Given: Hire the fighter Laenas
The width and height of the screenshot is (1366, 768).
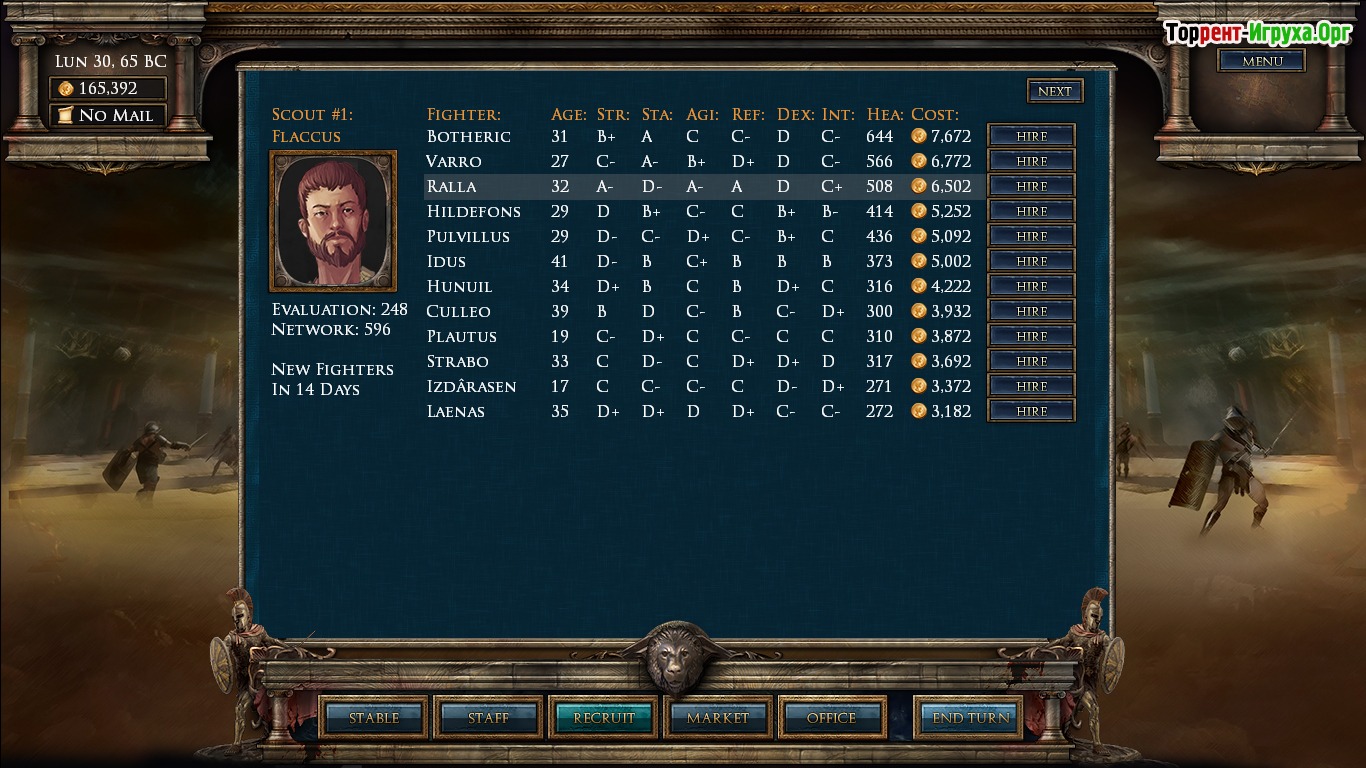Looking at the screenshot, I should point(1031,411).
